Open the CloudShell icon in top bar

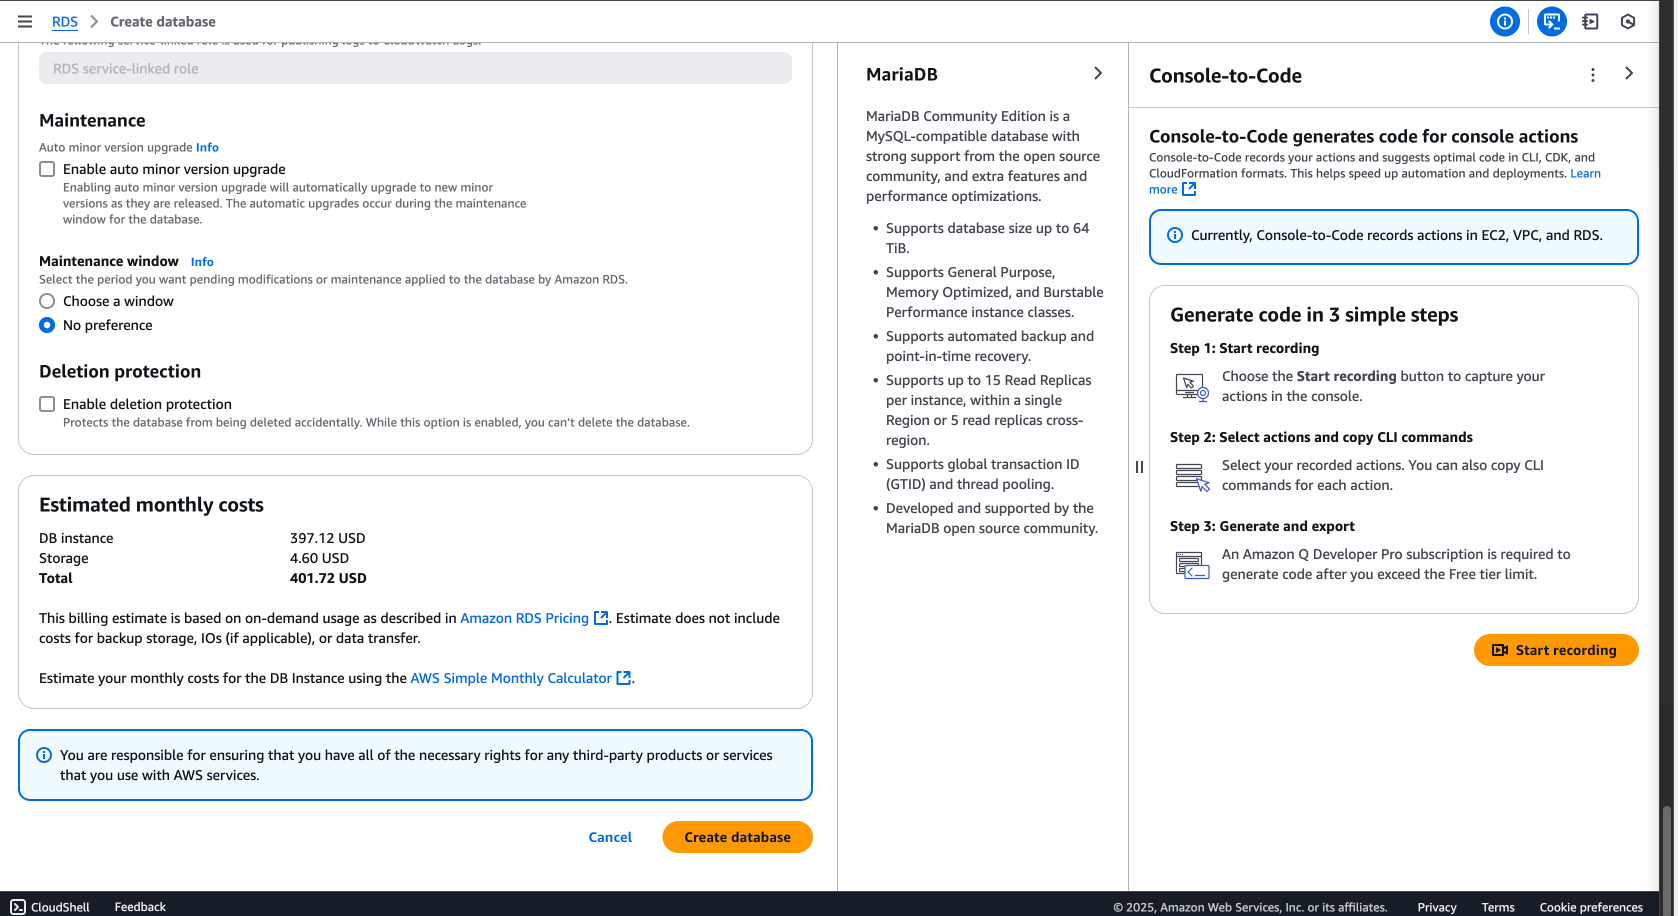pyautogui.click(x=1590, y=21)
